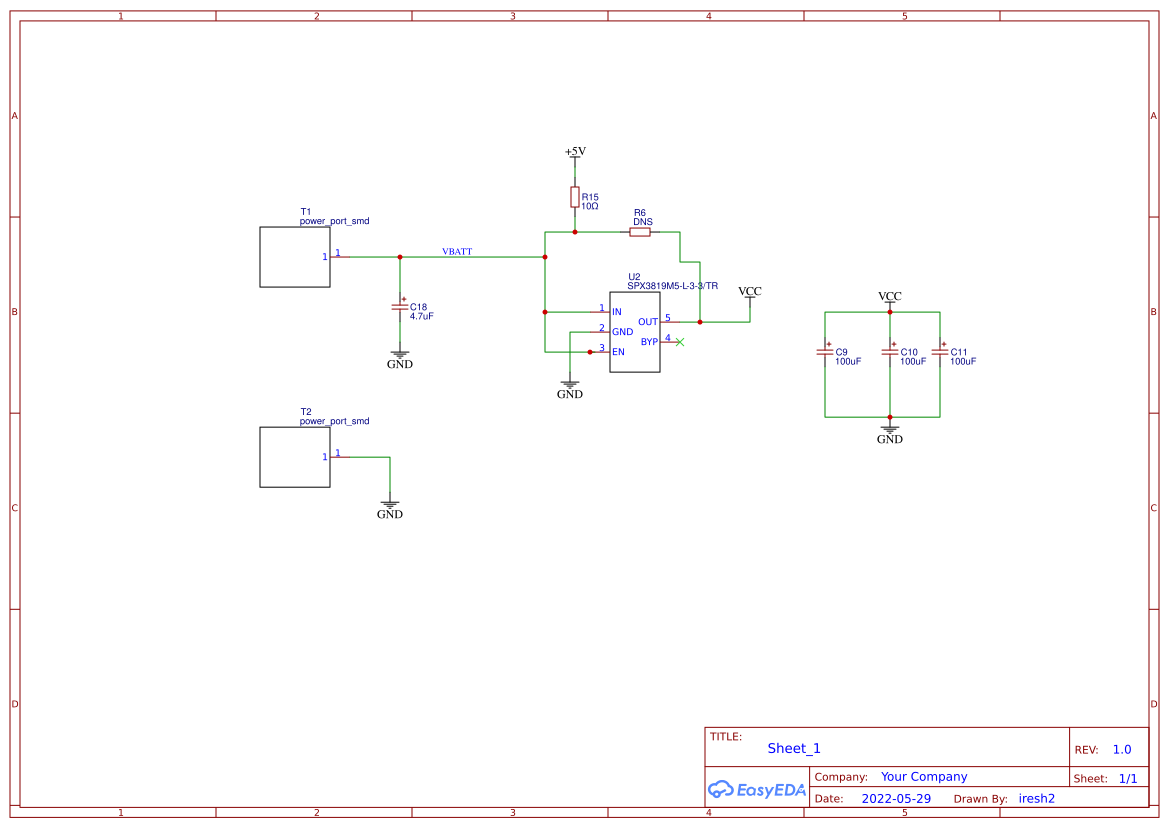Select power port T1 symbol
Screen dimensions: 1169x828
click(x=294, y=255)
